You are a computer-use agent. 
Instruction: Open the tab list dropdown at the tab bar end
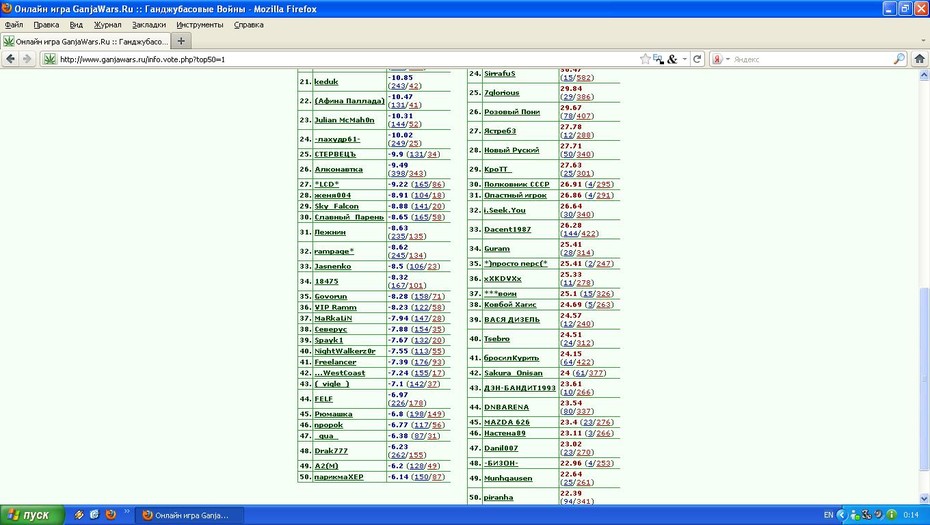pyautogui.click(x=923, y=41)
